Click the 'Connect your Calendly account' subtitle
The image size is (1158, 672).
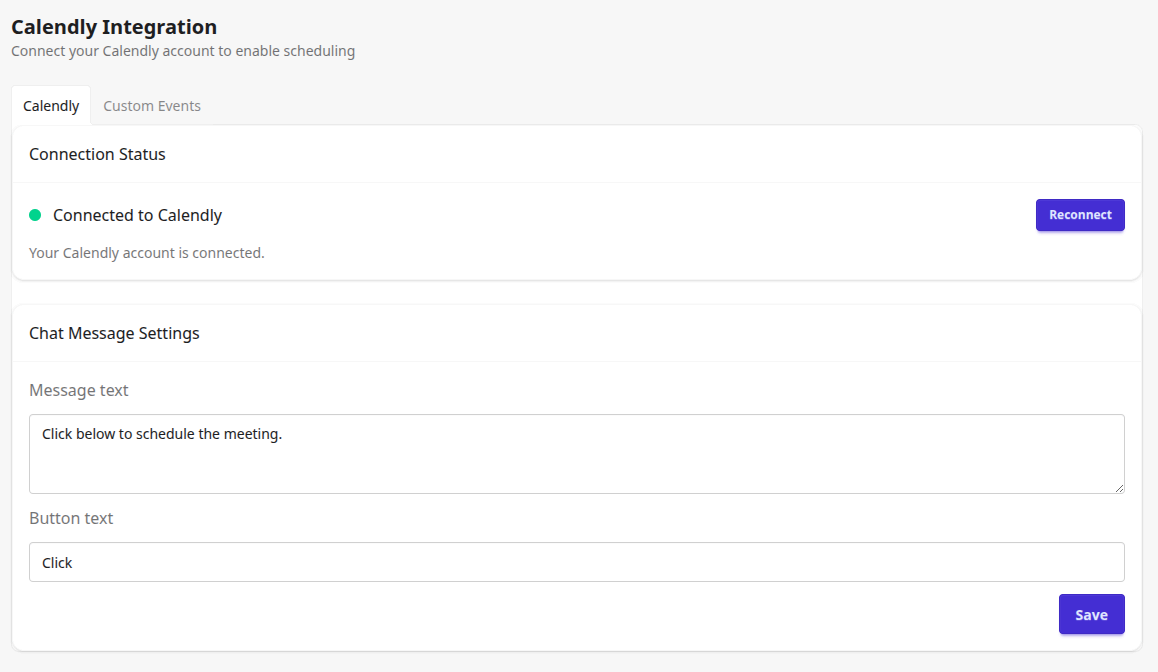click(x=182, y=51)
